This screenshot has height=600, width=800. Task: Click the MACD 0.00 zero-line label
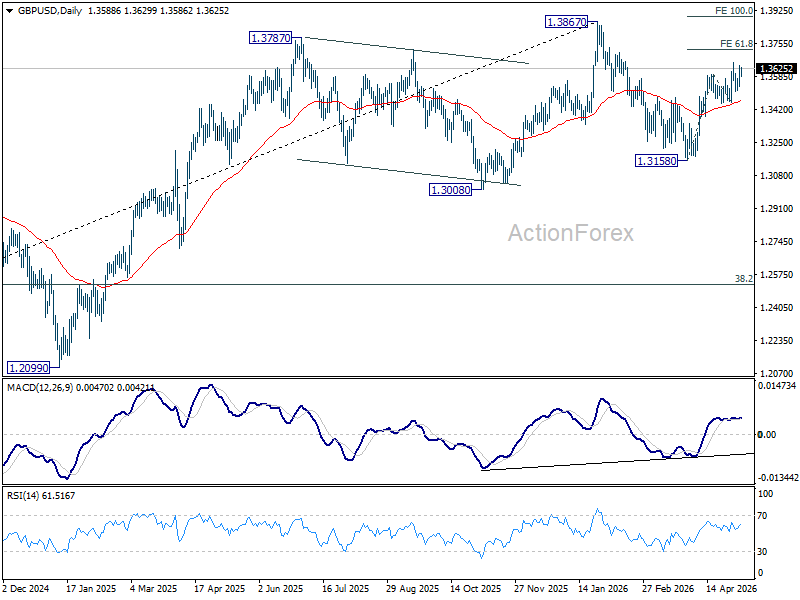tap(767, 435)
